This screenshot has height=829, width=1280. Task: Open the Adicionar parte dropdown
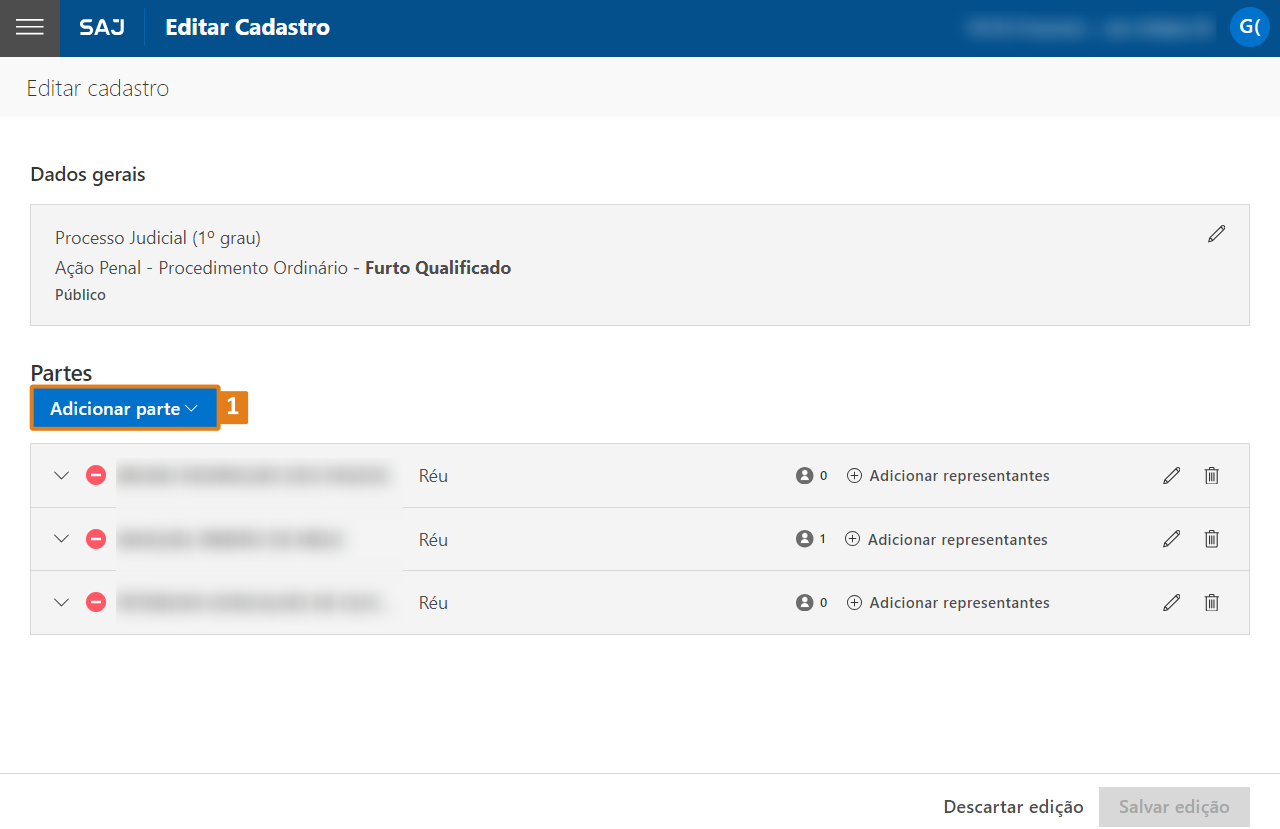124,409
